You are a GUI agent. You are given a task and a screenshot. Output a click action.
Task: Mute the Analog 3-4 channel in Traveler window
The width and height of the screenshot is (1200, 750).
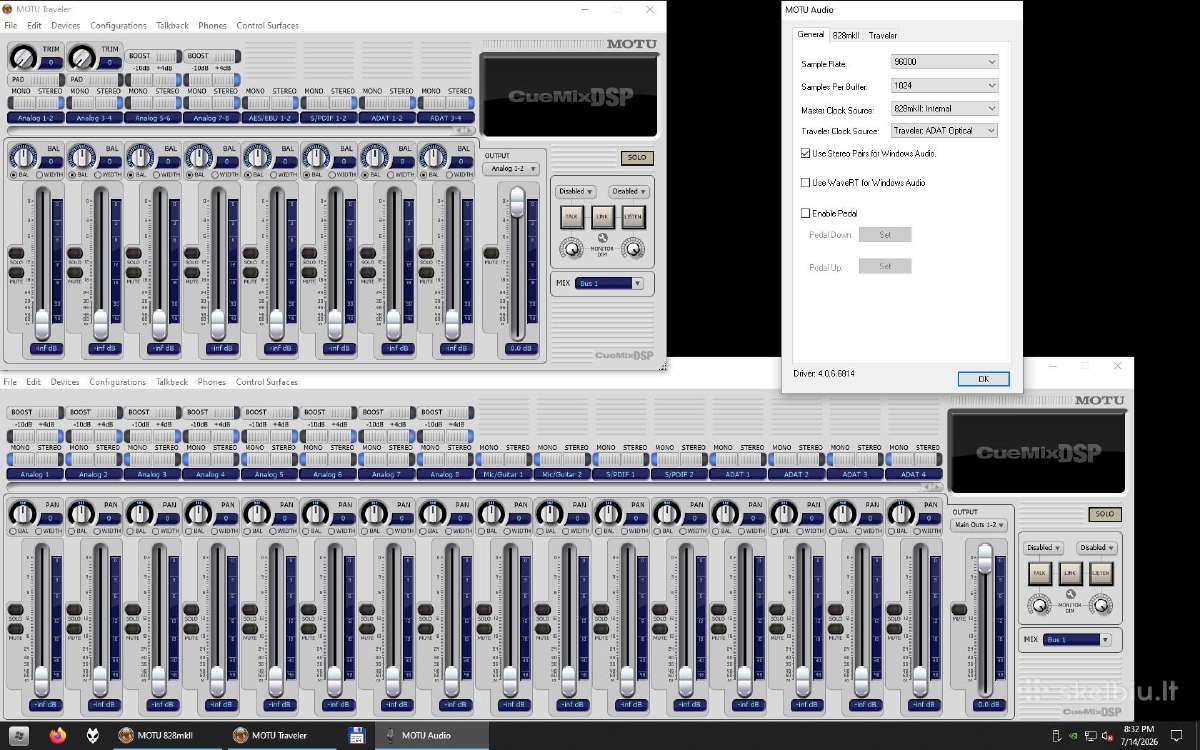click(74, 272)
